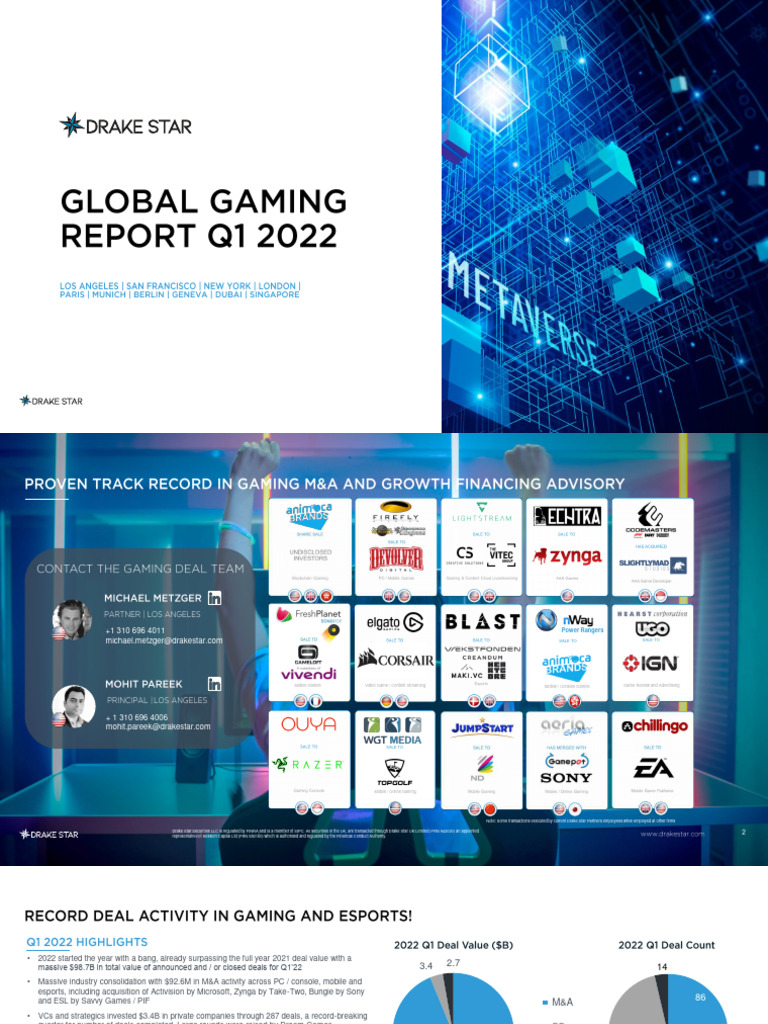Click the blue M&A legend square
The width and height of the screenshot is (768, 1024).
[545, 1002]
